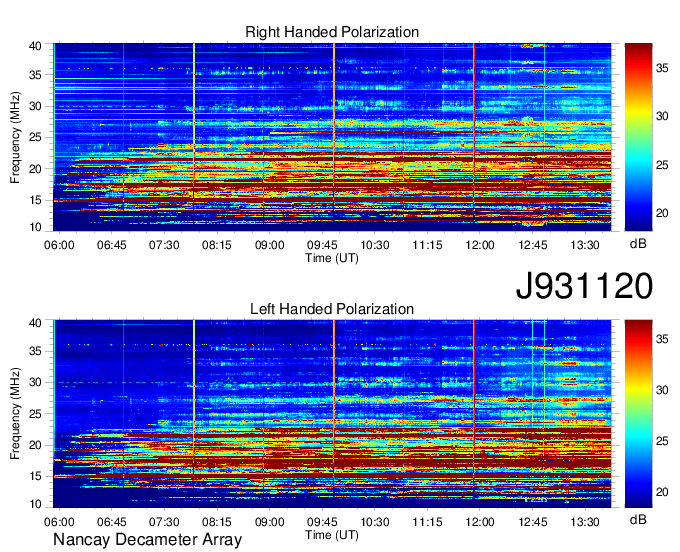680x552 pixels.
Task: Click the 20 value on the lower colorbar
Action: click(x=662, y=492)
